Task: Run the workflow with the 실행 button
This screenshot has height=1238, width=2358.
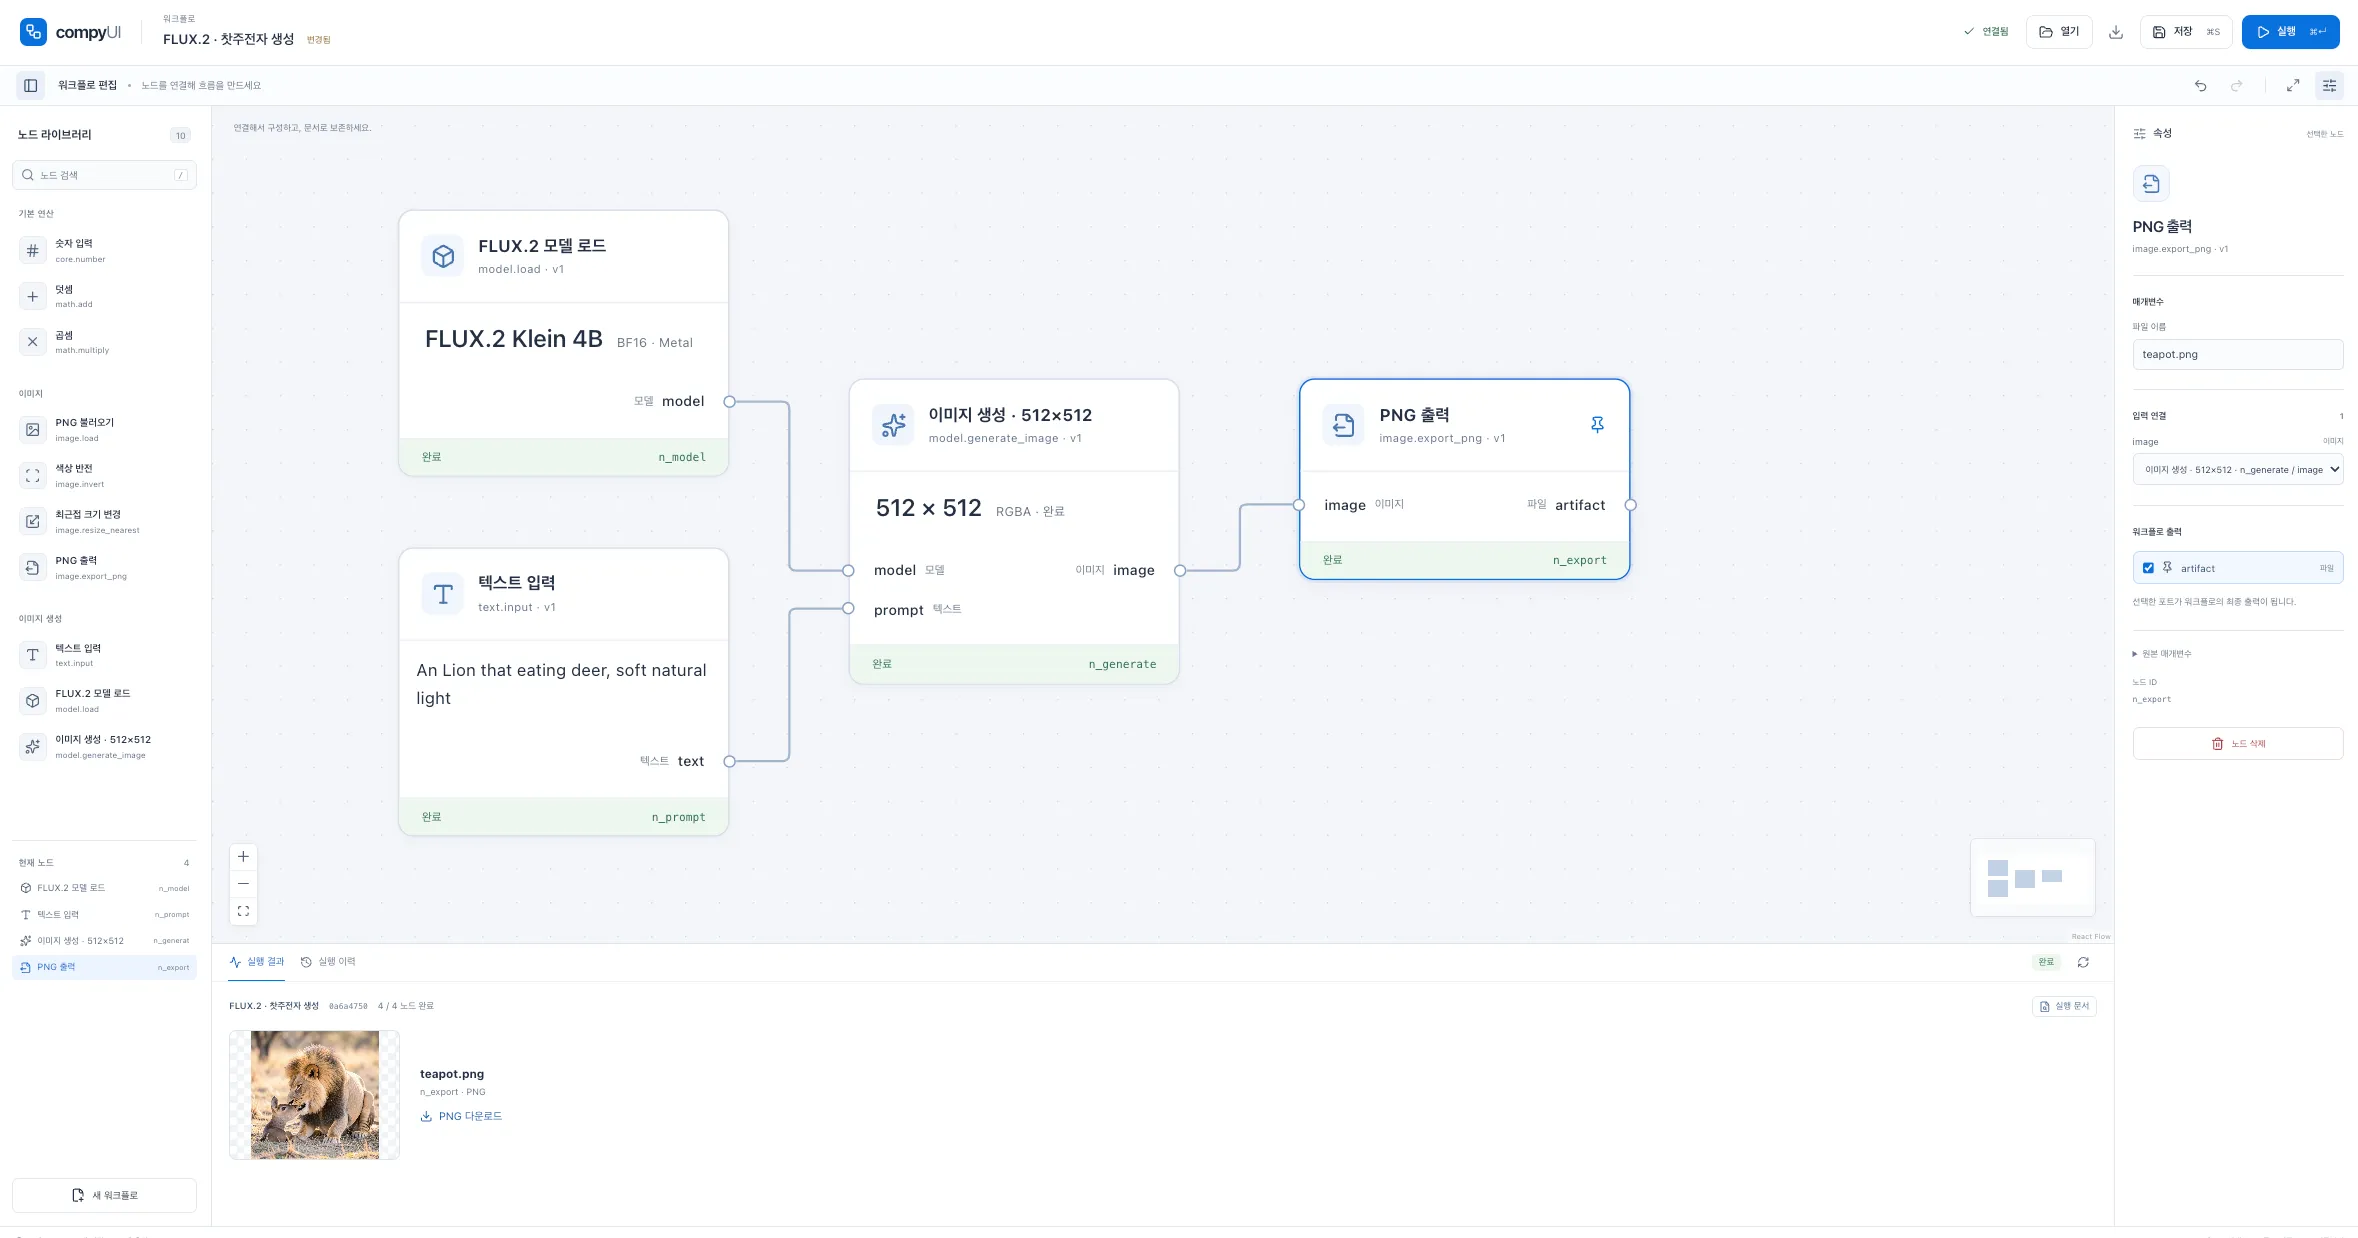Action: point(2290,32)
